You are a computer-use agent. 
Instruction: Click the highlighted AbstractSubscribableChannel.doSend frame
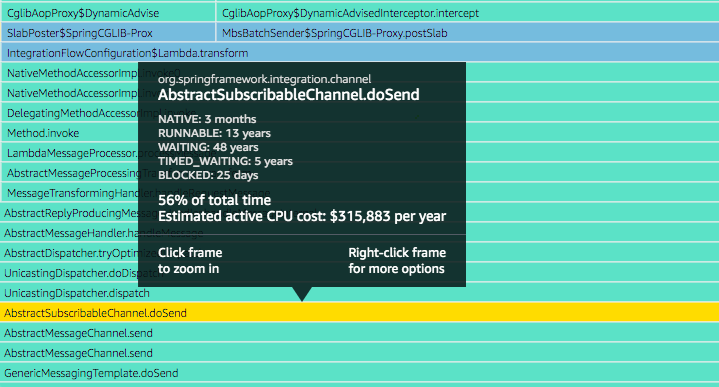click(x=360, y=313)
